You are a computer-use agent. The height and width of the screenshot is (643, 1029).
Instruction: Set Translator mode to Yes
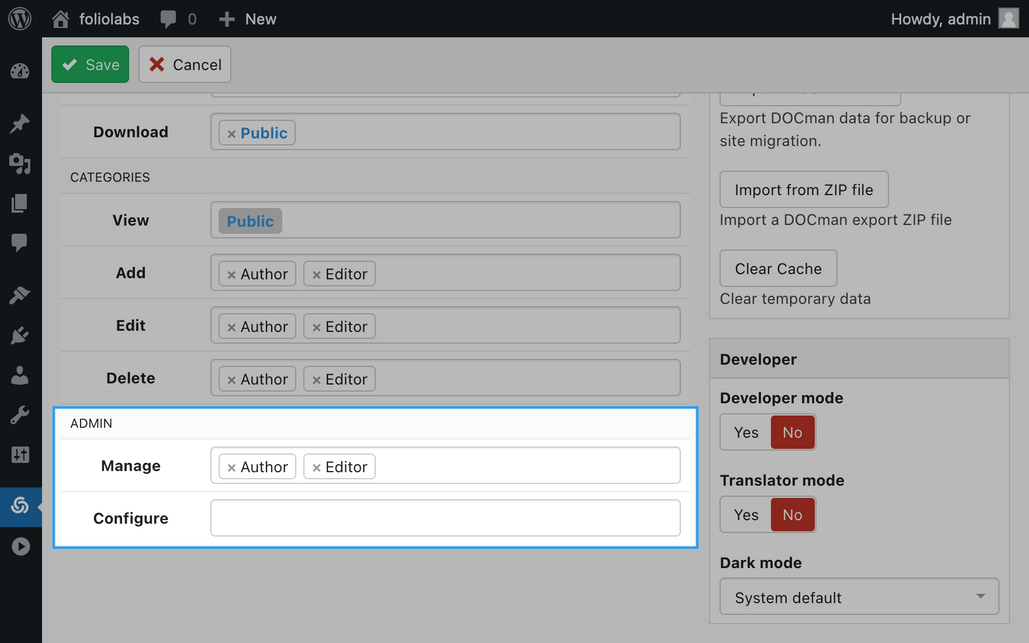pyautogui.click(x=746, y=515)
